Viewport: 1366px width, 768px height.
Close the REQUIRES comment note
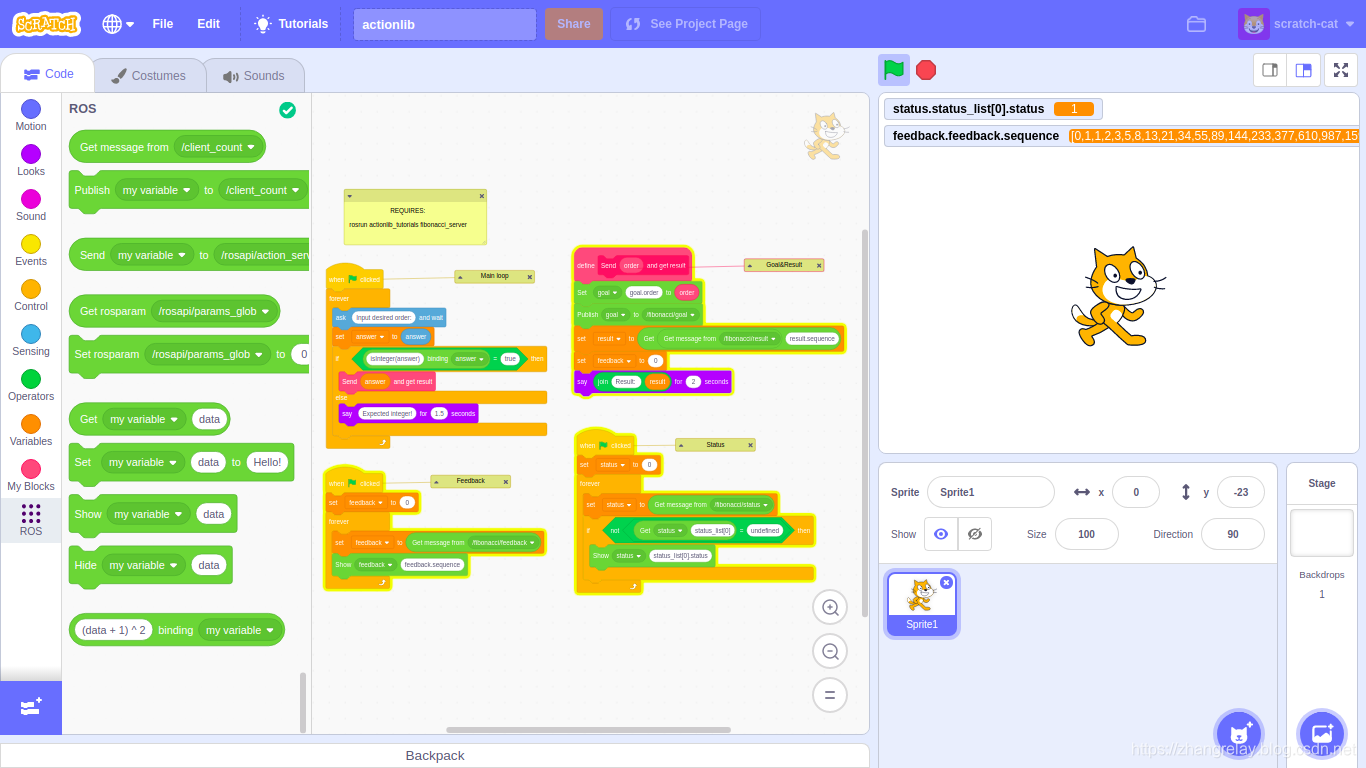coord(481,196)
